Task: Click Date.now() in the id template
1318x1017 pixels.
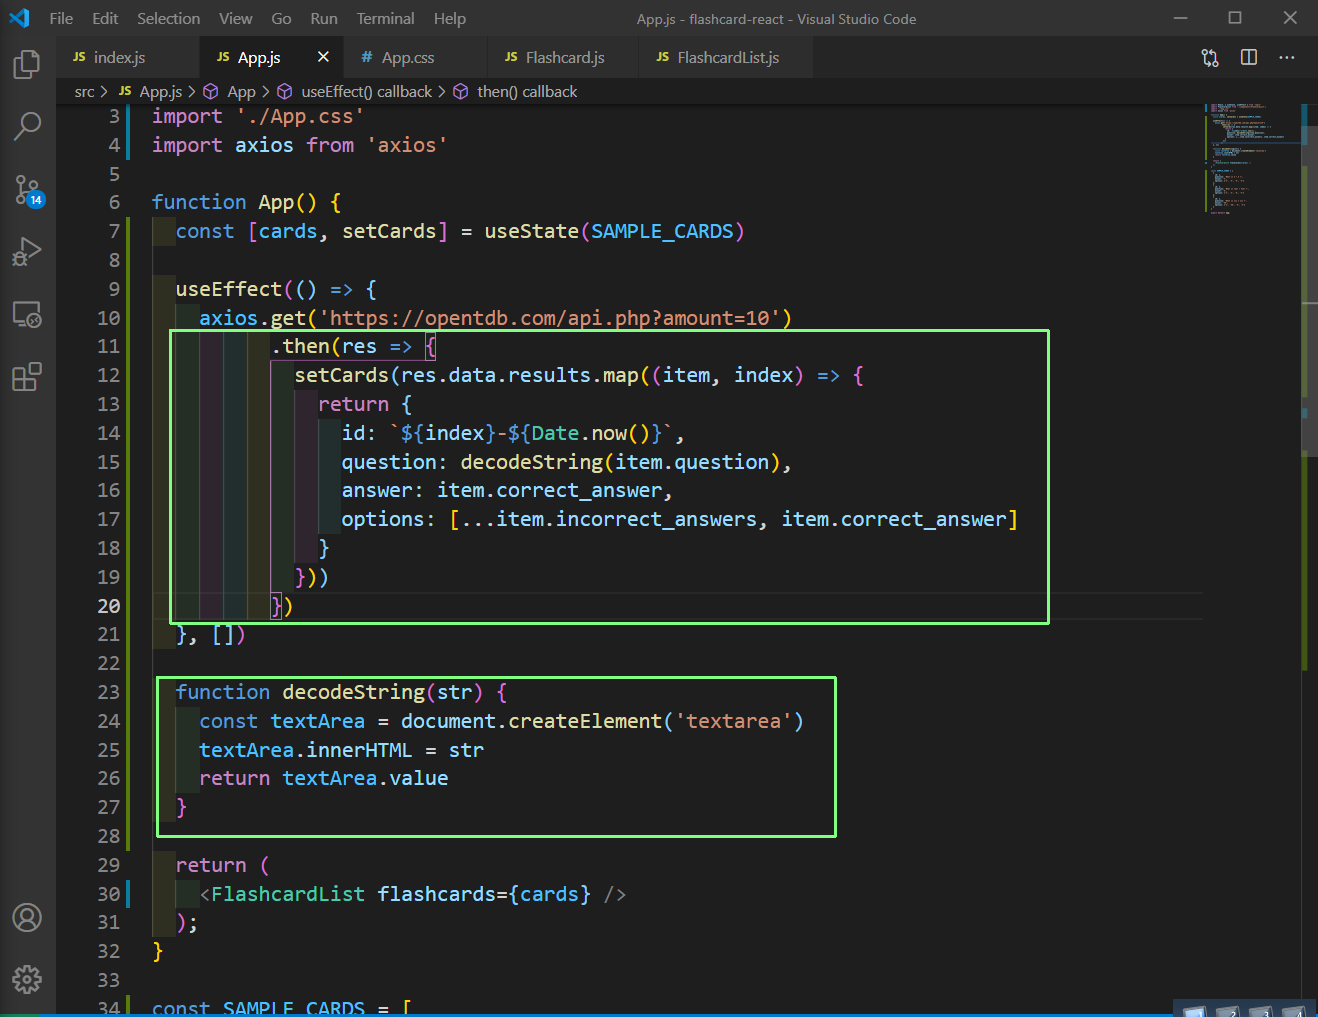Action: (x=590, y=433)
